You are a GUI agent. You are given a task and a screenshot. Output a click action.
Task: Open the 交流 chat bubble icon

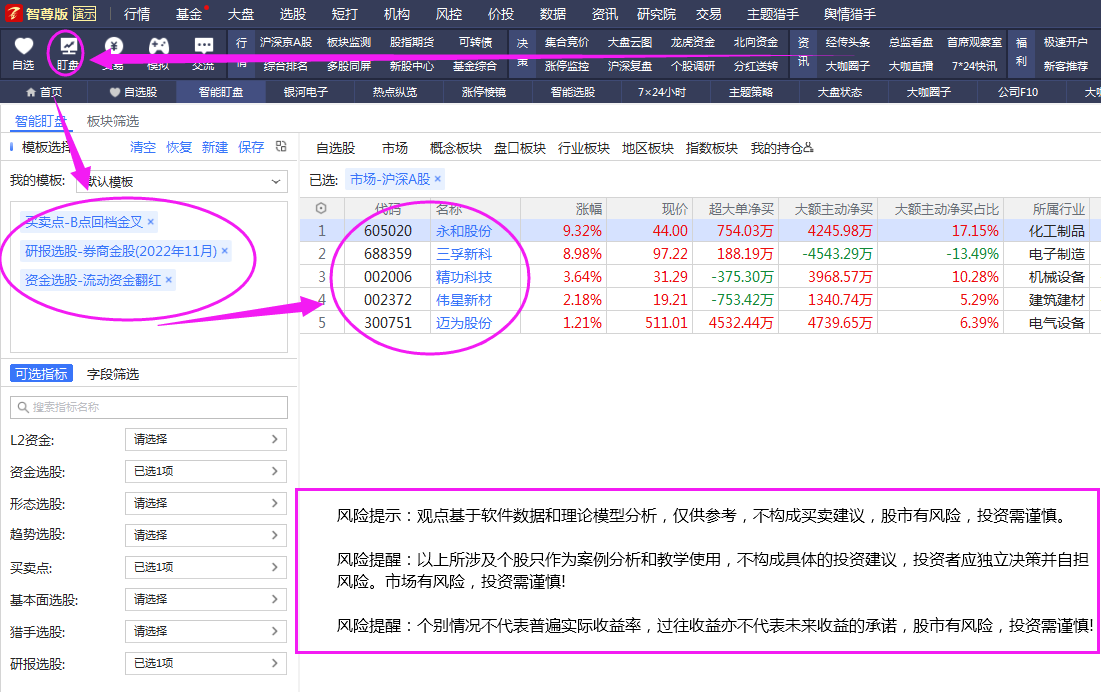tap(204, 47)
